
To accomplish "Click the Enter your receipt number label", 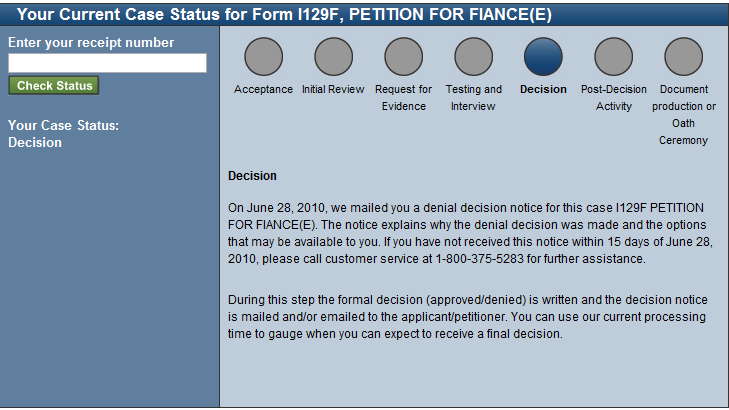I will tap(91, 43).
